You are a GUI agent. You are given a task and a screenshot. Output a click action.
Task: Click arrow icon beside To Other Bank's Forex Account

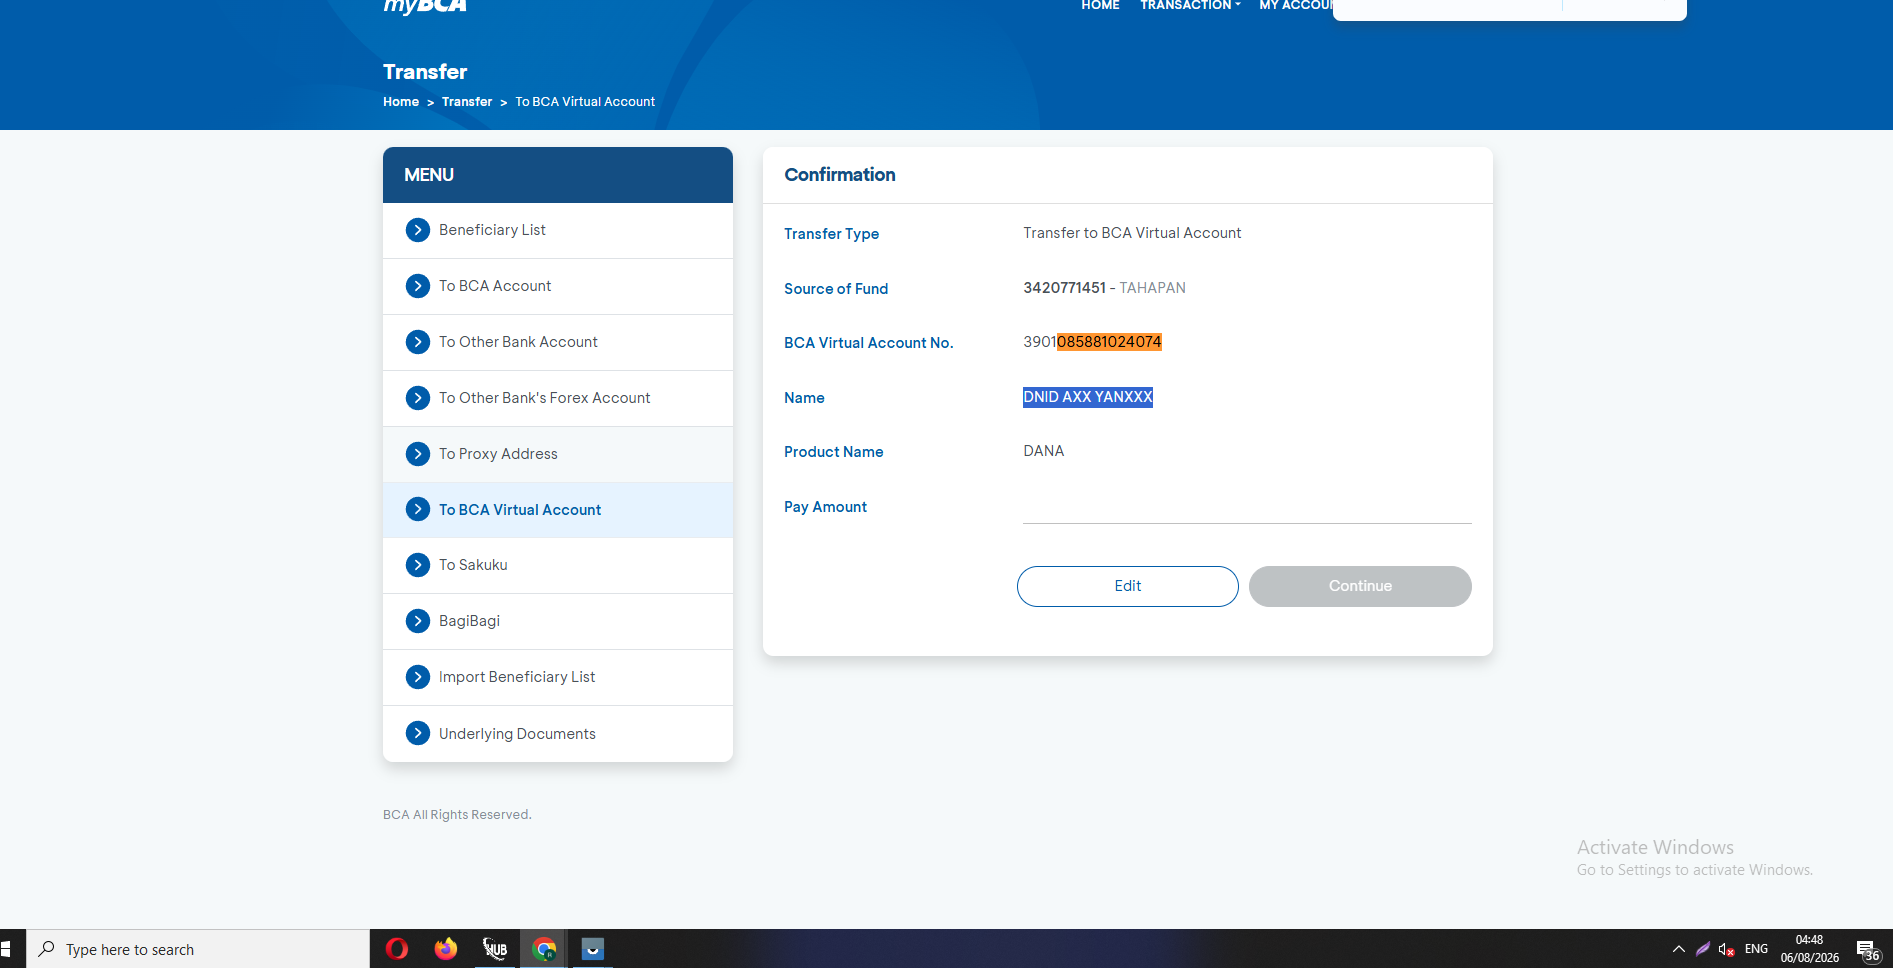point(418,398)
